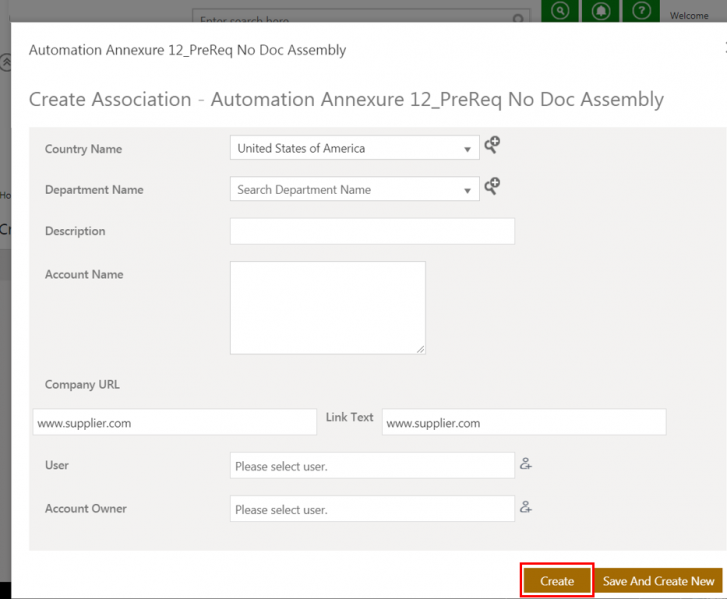Click the collapse chevron icon at left edge
Image resolution: width=727 pixels, height=599 pixels.
5,62
